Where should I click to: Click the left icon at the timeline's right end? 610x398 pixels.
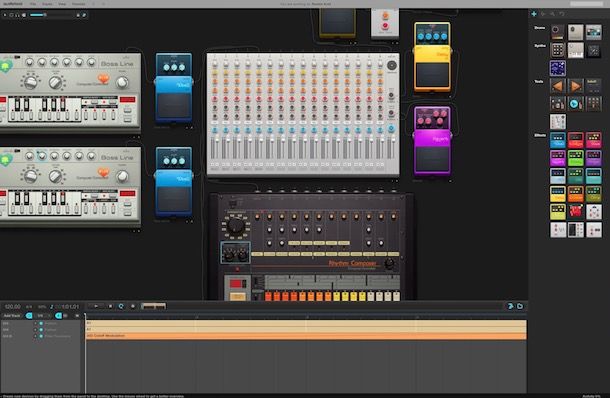pos(511,307)
